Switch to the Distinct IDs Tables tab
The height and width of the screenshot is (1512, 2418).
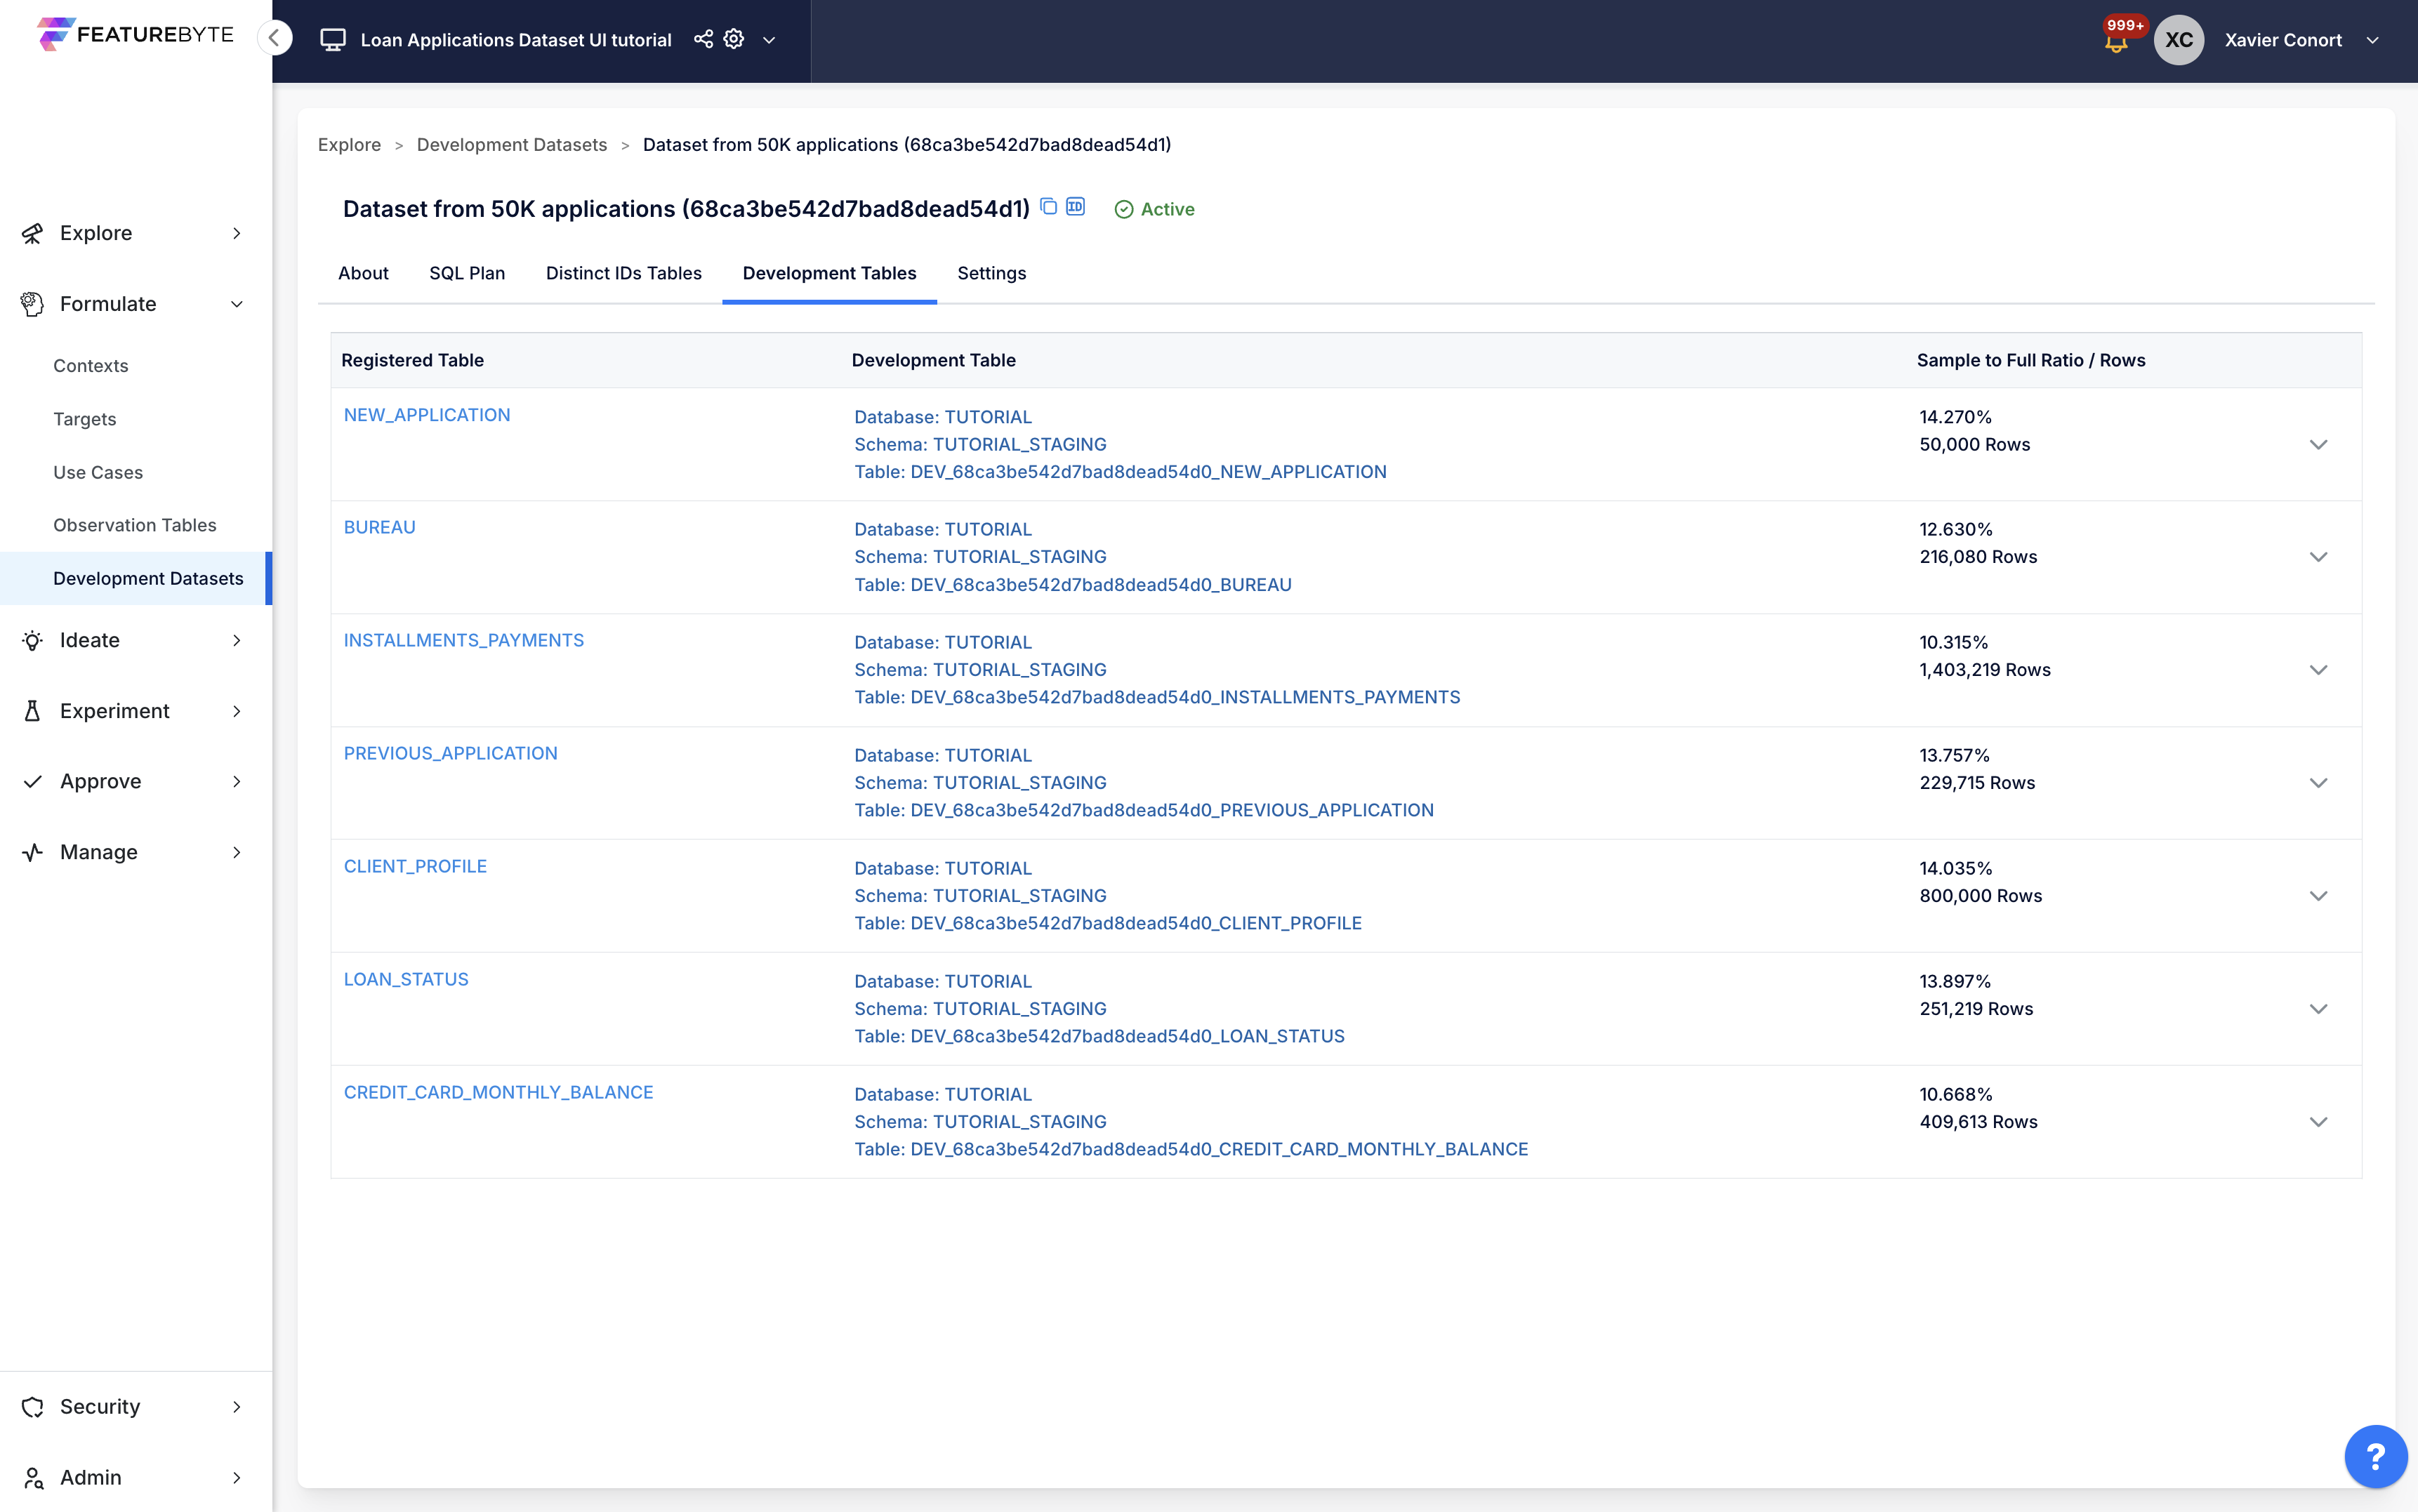[x=623, y=273]
